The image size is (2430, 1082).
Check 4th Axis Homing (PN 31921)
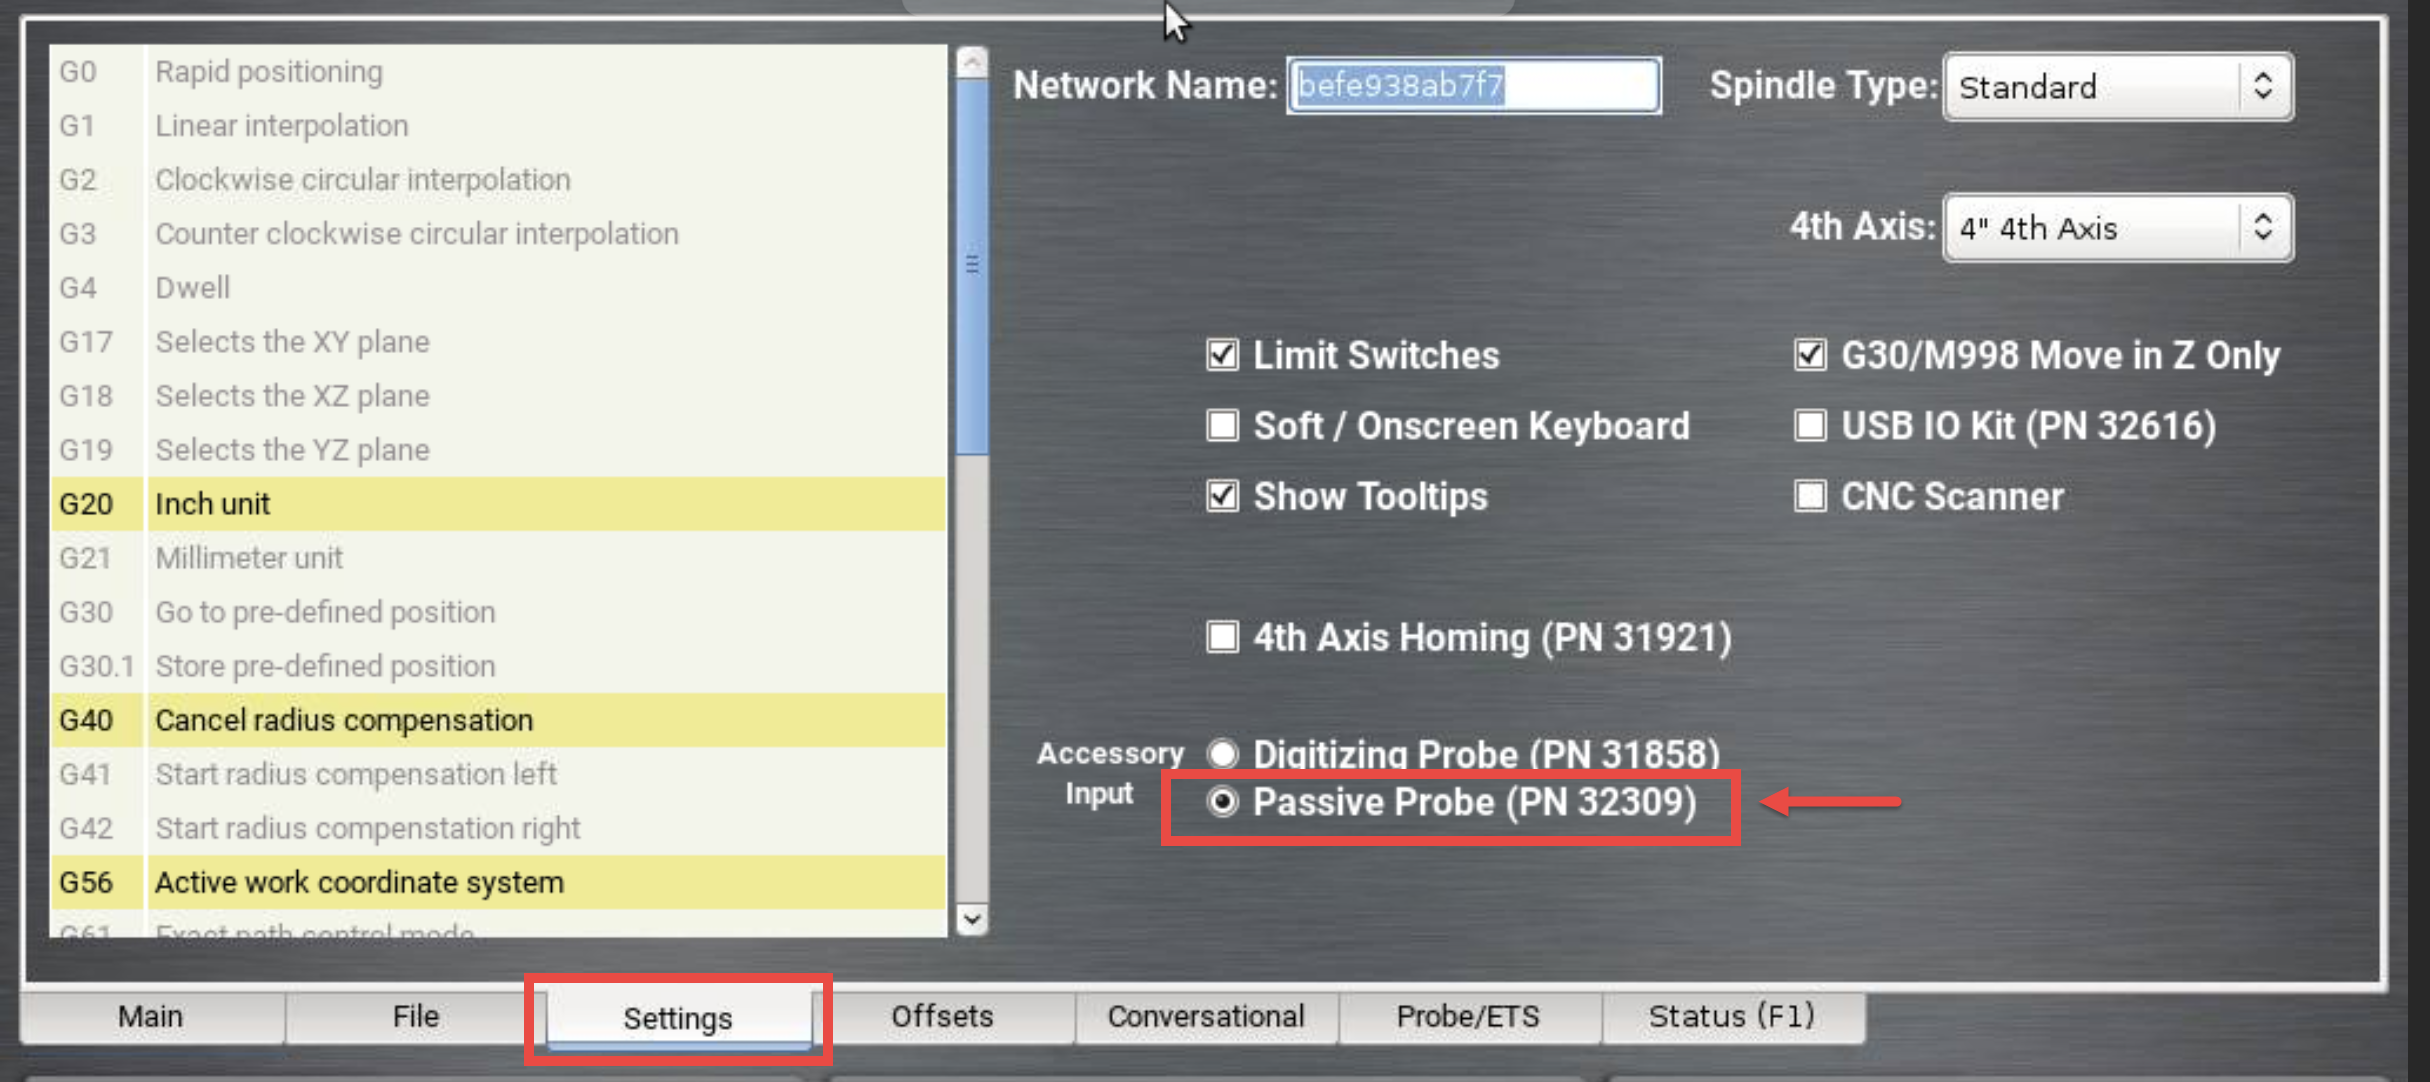point(1222,637)
